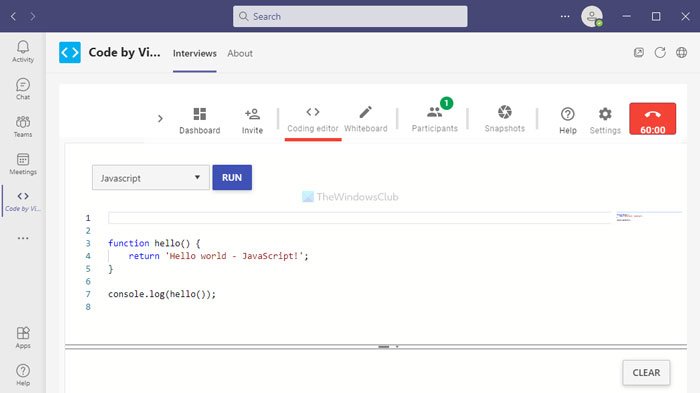Viewport: 700px width, 393px height.
Task: Click the CLEAR output button
Action: click(646, 372)
